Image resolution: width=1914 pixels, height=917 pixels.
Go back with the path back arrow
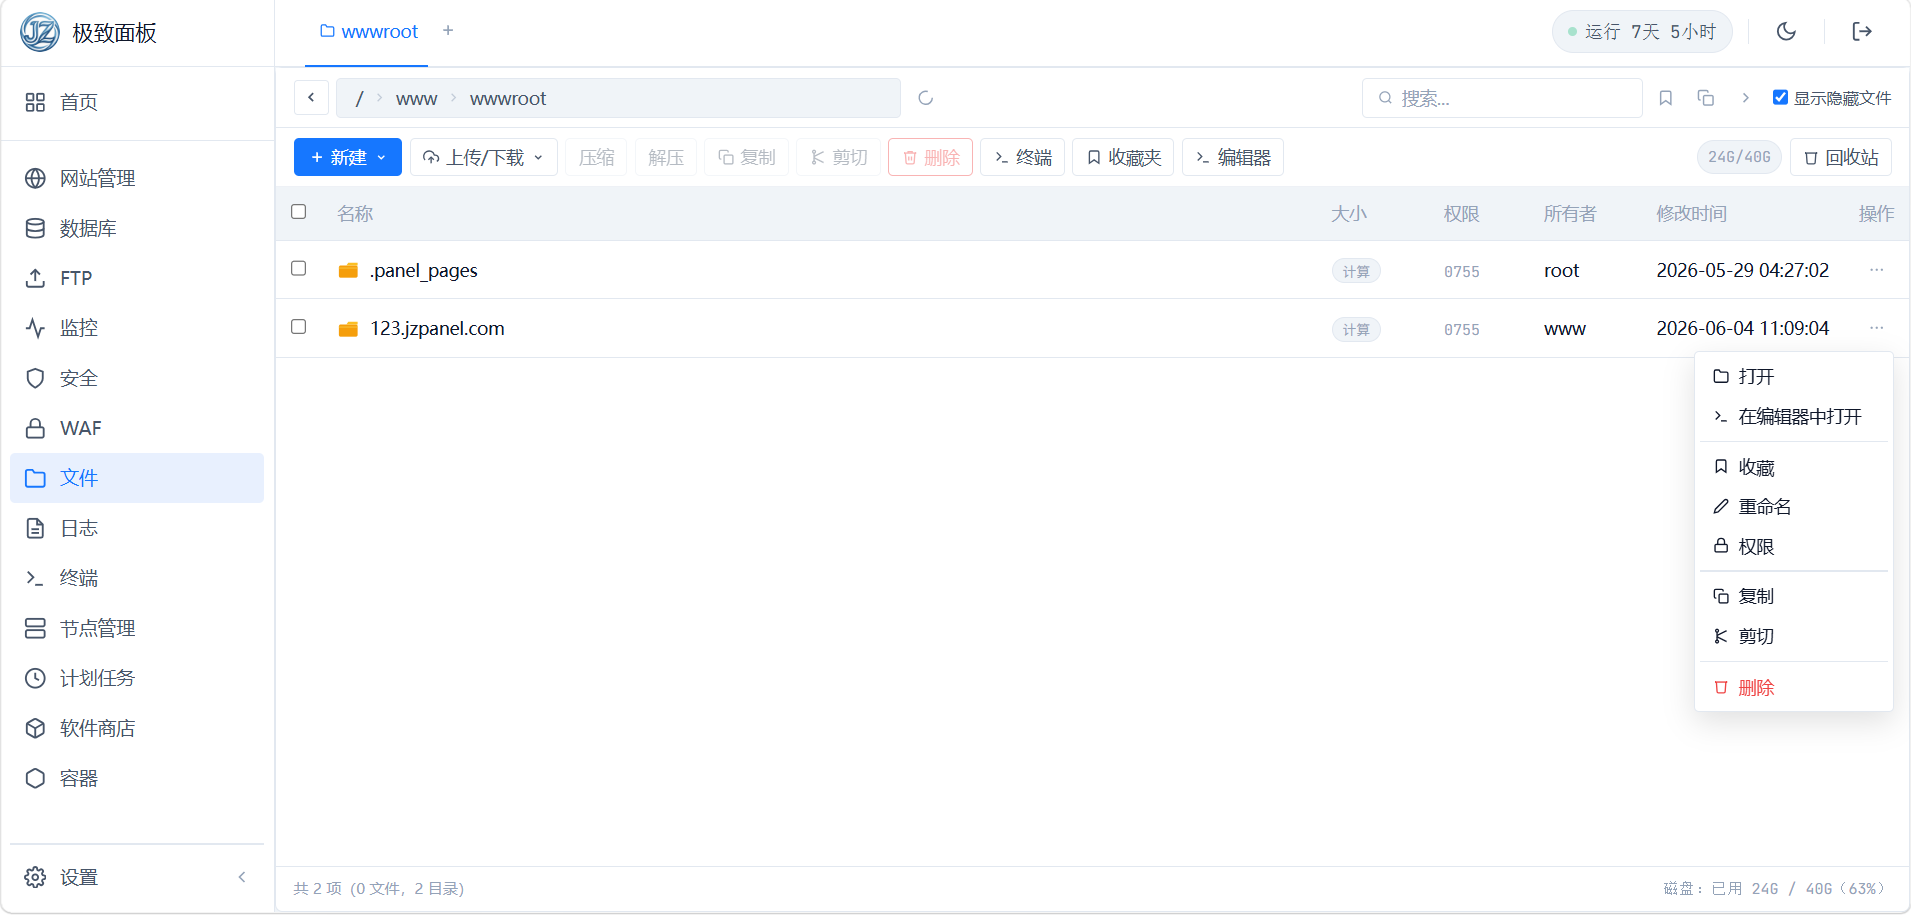coord(311,98)
